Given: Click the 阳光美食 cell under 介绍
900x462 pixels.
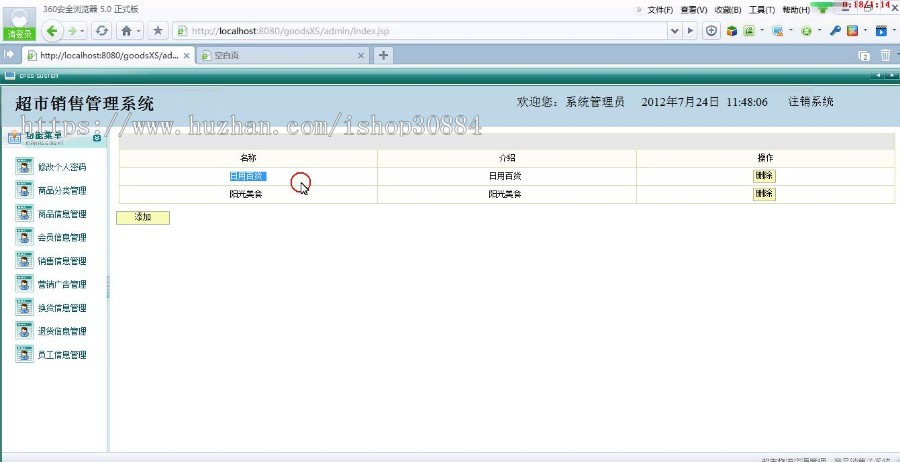Looking at the screenshot, I should pyautogui.click(x=506, y=194).
